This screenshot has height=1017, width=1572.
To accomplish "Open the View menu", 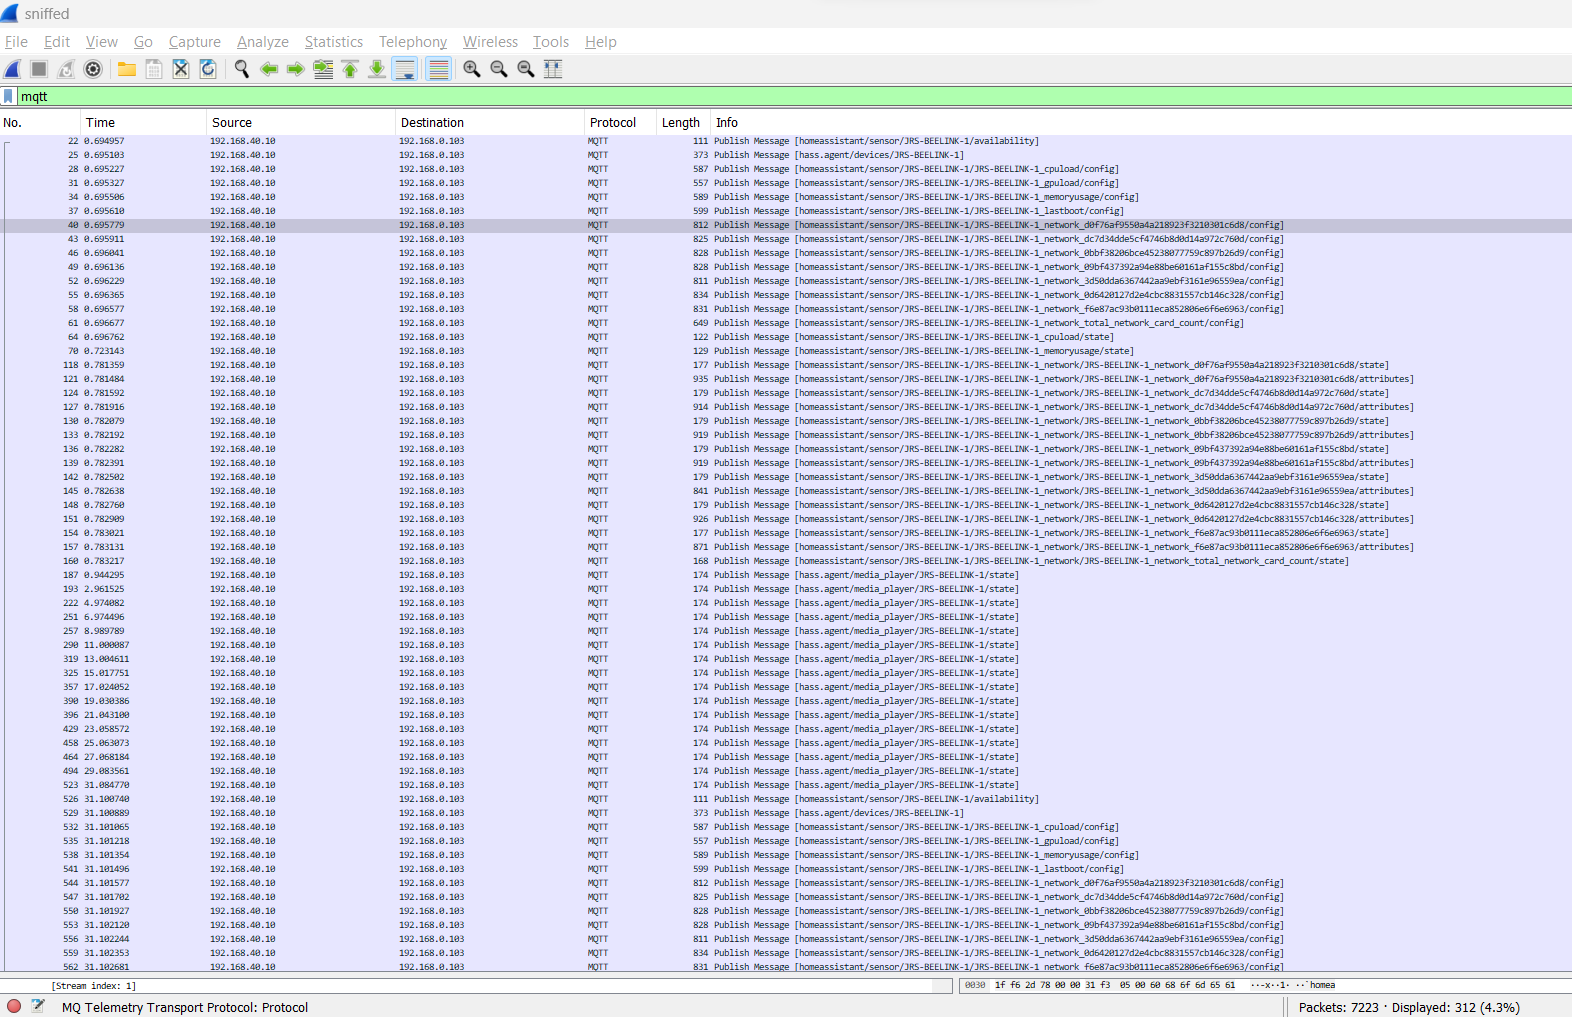I will click(x=102, y=42).
